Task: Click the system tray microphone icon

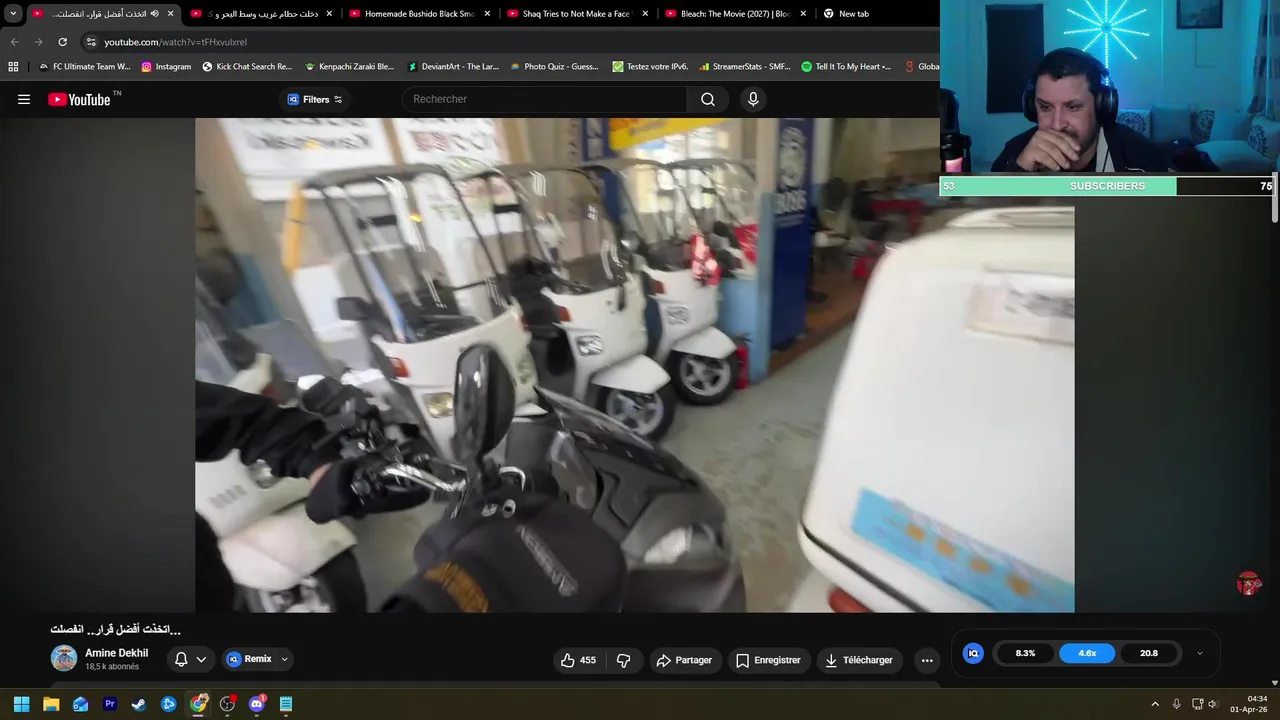Action: coord(1176,704)
